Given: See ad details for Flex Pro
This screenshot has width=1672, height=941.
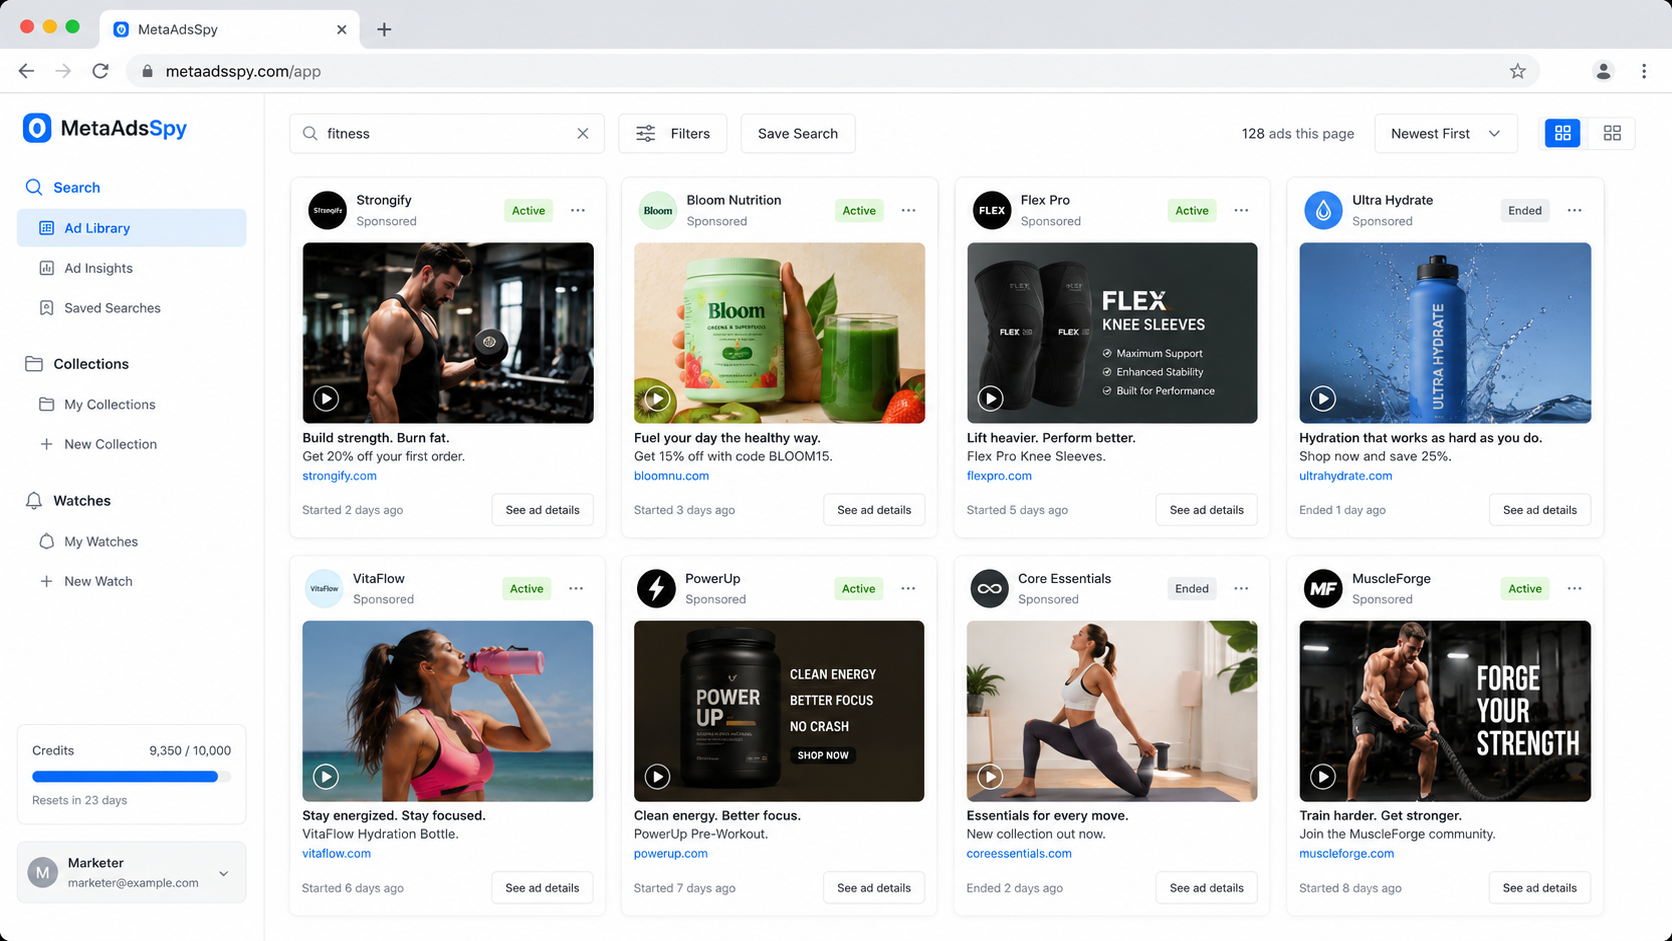Looking at the screenshot, I should pyautogui.click(x=1207, y=510).
